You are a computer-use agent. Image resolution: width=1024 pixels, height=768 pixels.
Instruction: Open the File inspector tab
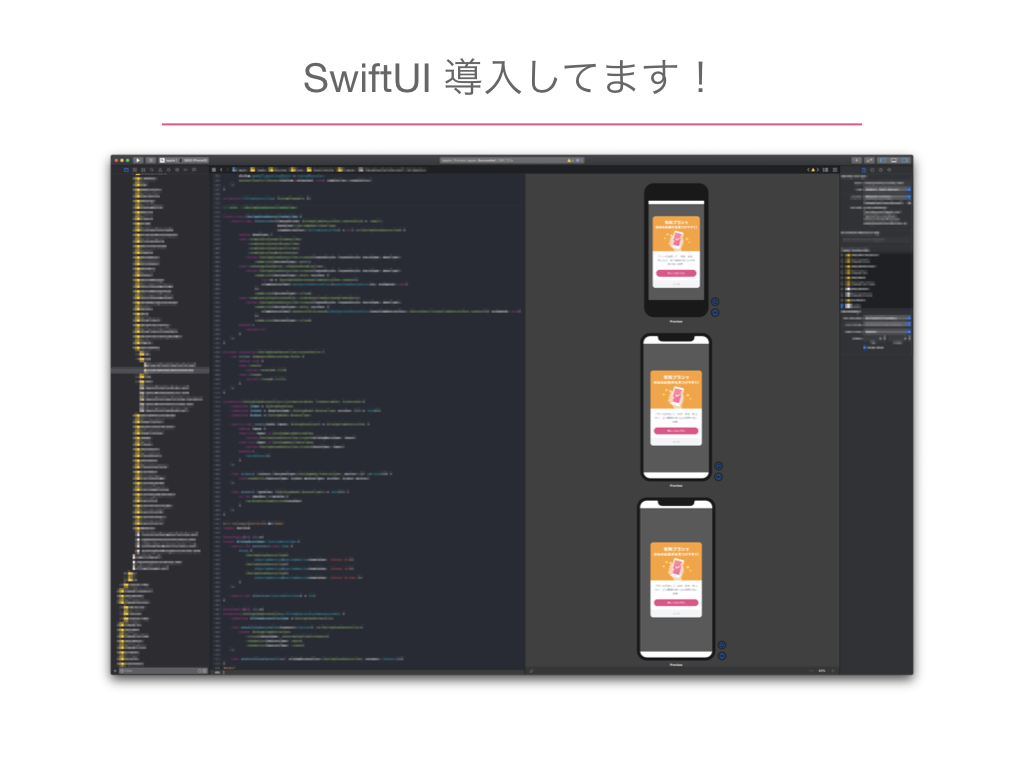click(x=864, y=170)
